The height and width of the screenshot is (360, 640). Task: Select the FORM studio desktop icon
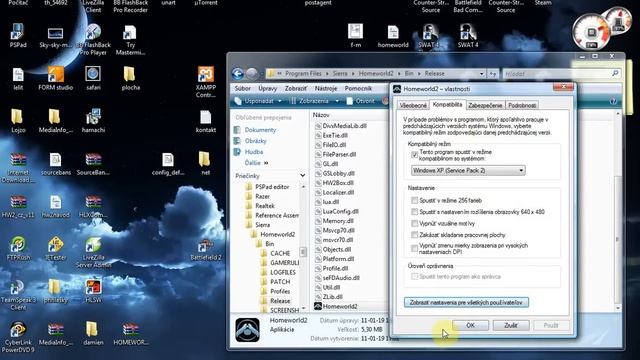coord(56,78)
